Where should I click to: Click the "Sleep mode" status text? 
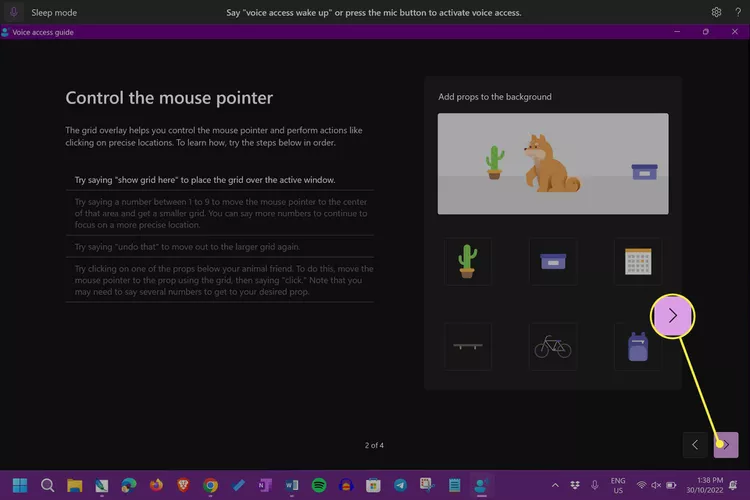54,12
